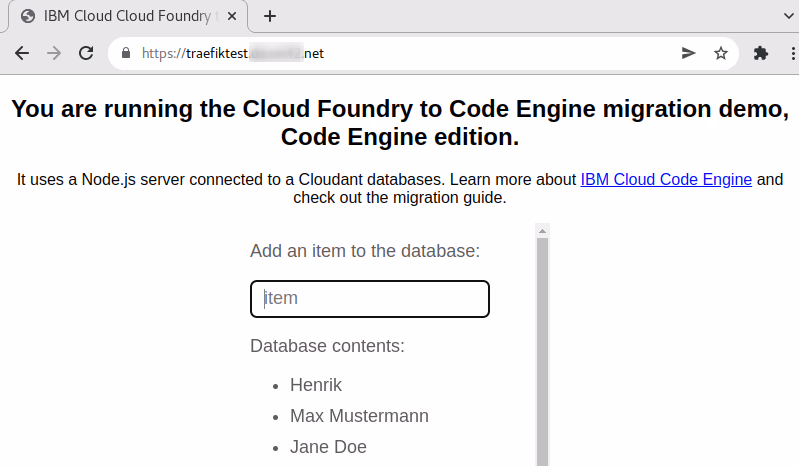The height and width of the screenshot is (466, 799).
Task: Open the IBM Cloud Code Engine link
Action: pyautogui.click(x=666, y=180)
